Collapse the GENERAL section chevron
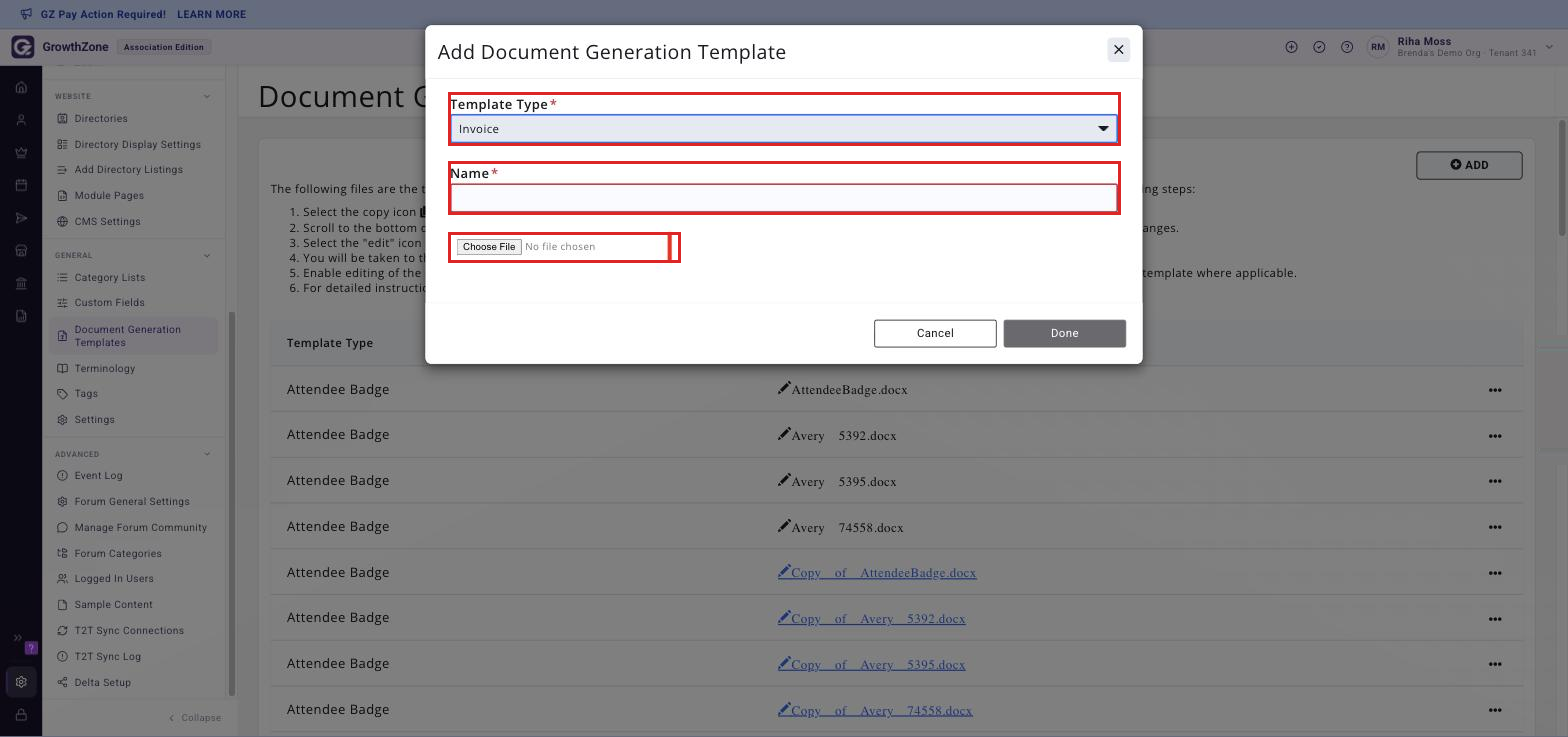1568x737 pixels. (x=207, y=255)
